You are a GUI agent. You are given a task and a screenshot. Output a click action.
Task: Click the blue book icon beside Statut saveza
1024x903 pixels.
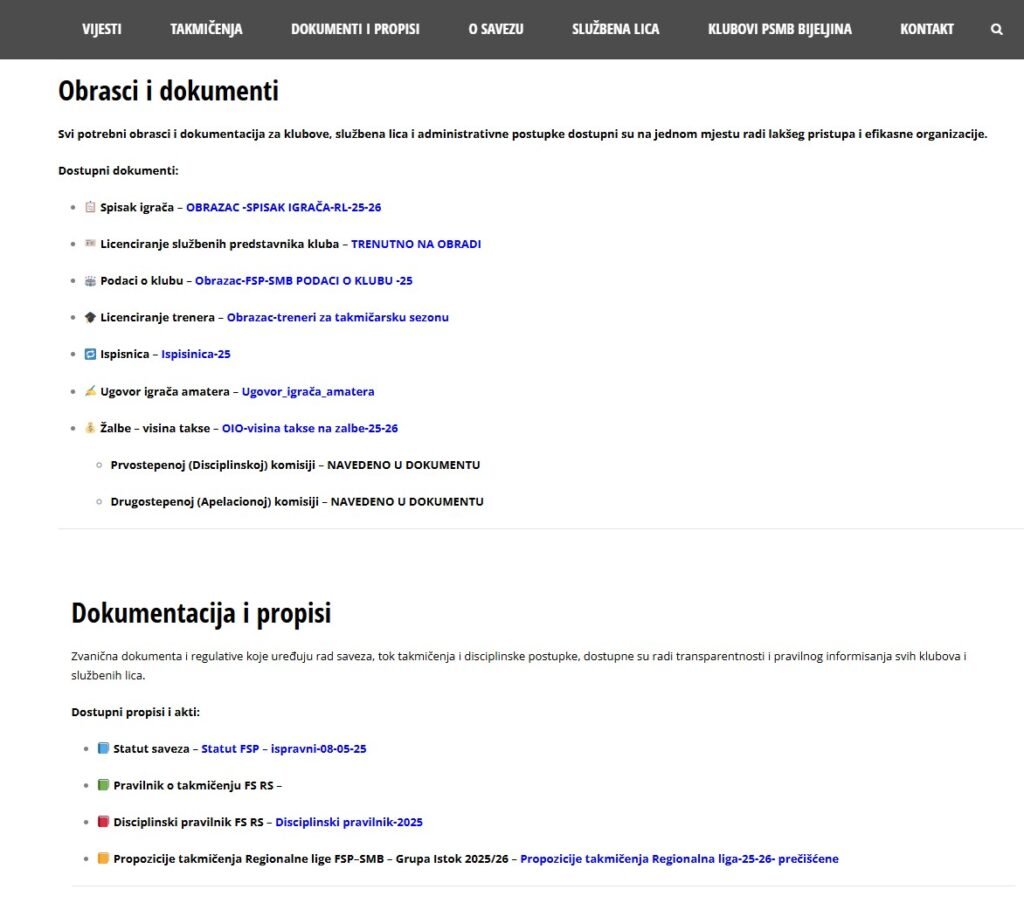coord(103,748)
